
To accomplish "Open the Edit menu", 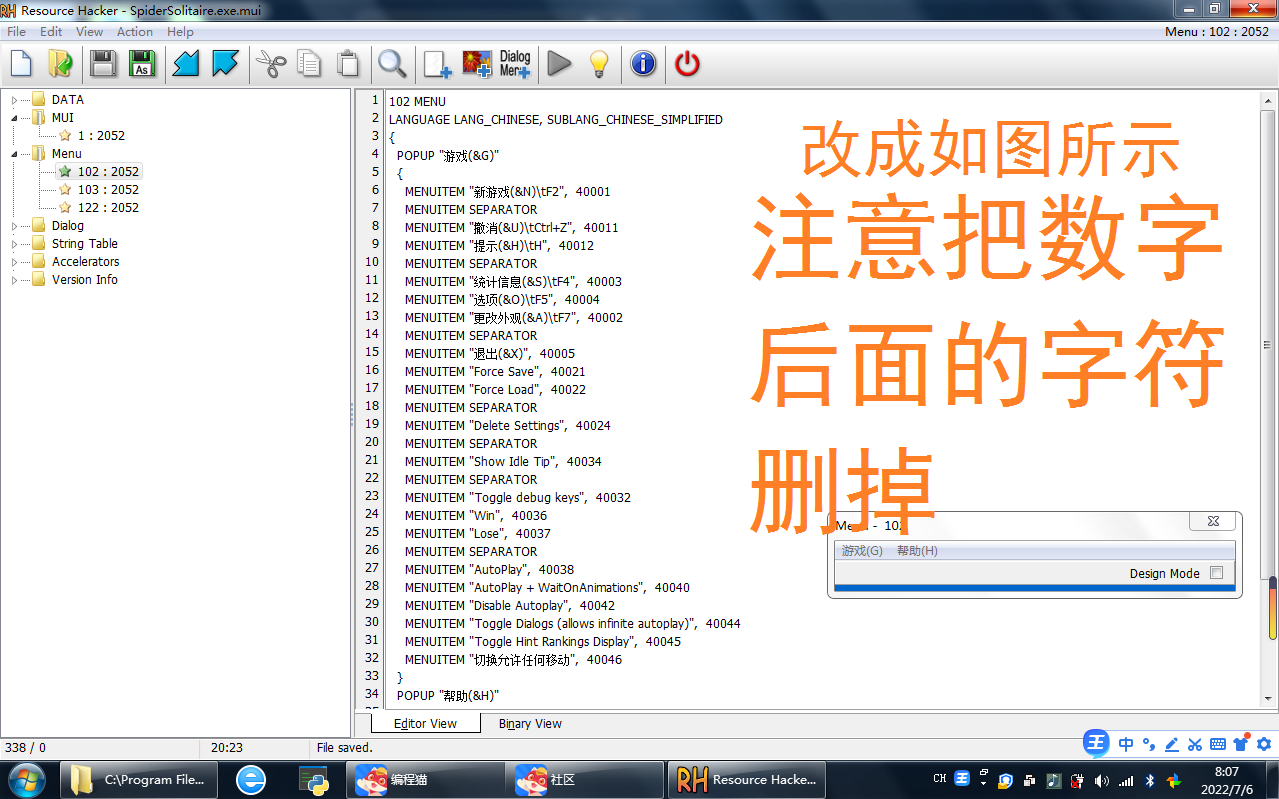I will 51,32.
